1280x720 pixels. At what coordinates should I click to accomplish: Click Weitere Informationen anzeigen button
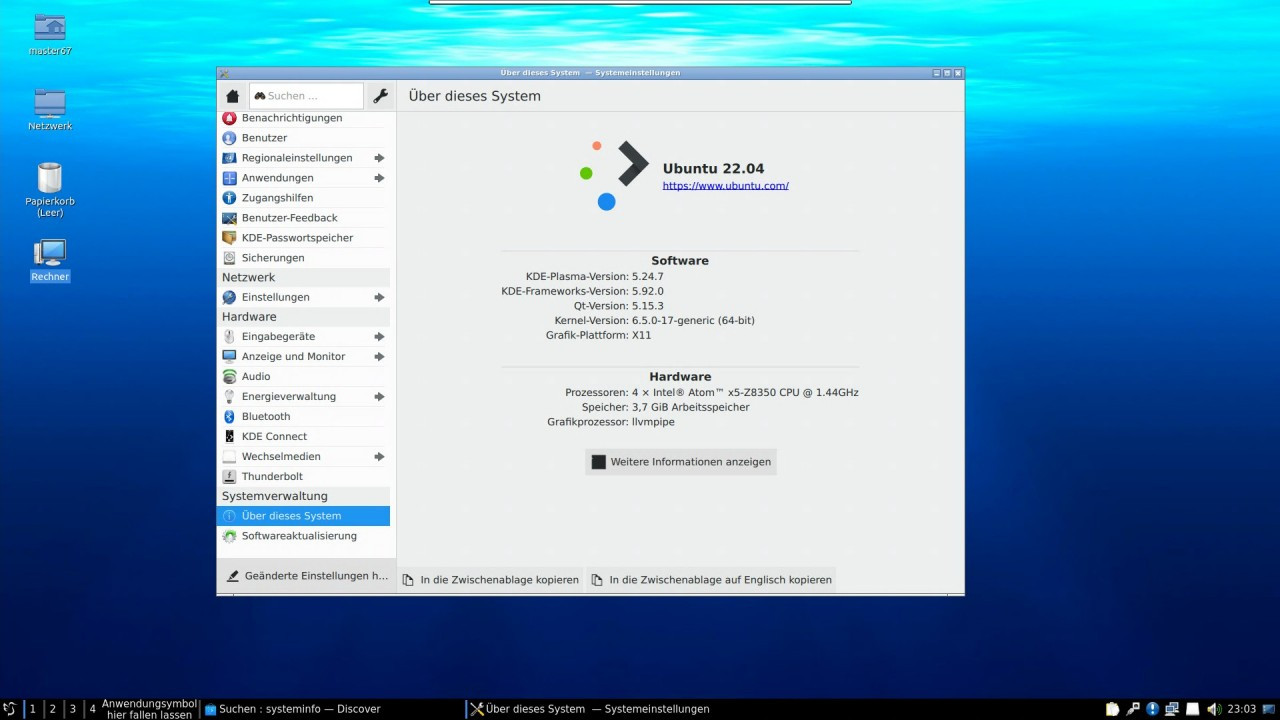pos(681,462)
